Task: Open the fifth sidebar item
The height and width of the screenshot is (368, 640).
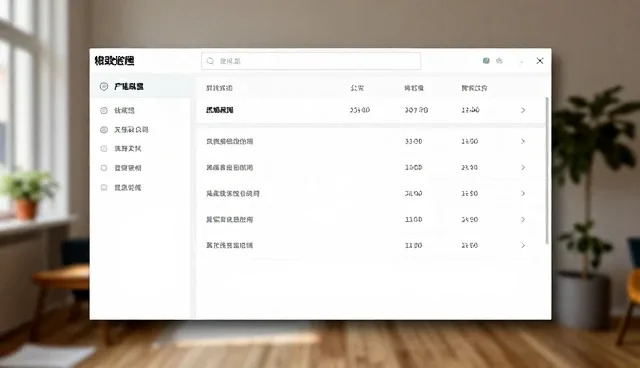Action: [x=127, y=168]
